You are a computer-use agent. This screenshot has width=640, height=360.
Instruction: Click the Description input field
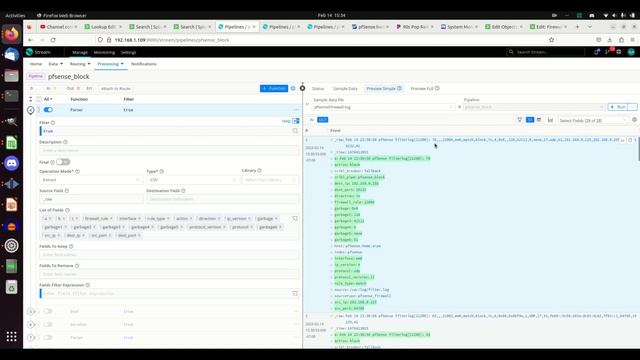[x=169, y=150]
